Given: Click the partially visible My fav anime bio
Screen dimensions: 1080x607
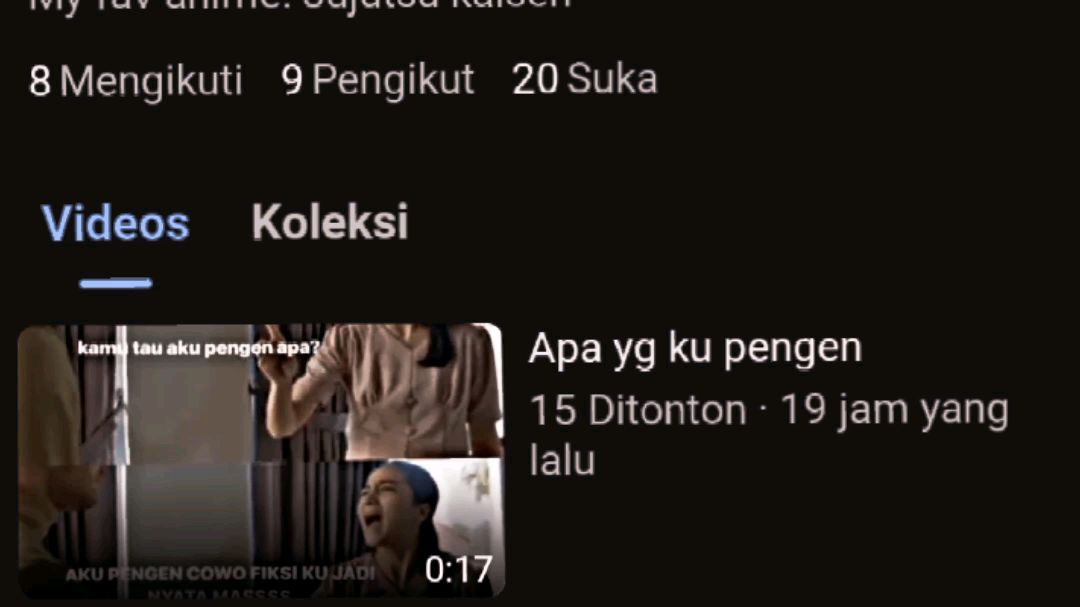Looking at the screenshot, I should click(300, 4).
